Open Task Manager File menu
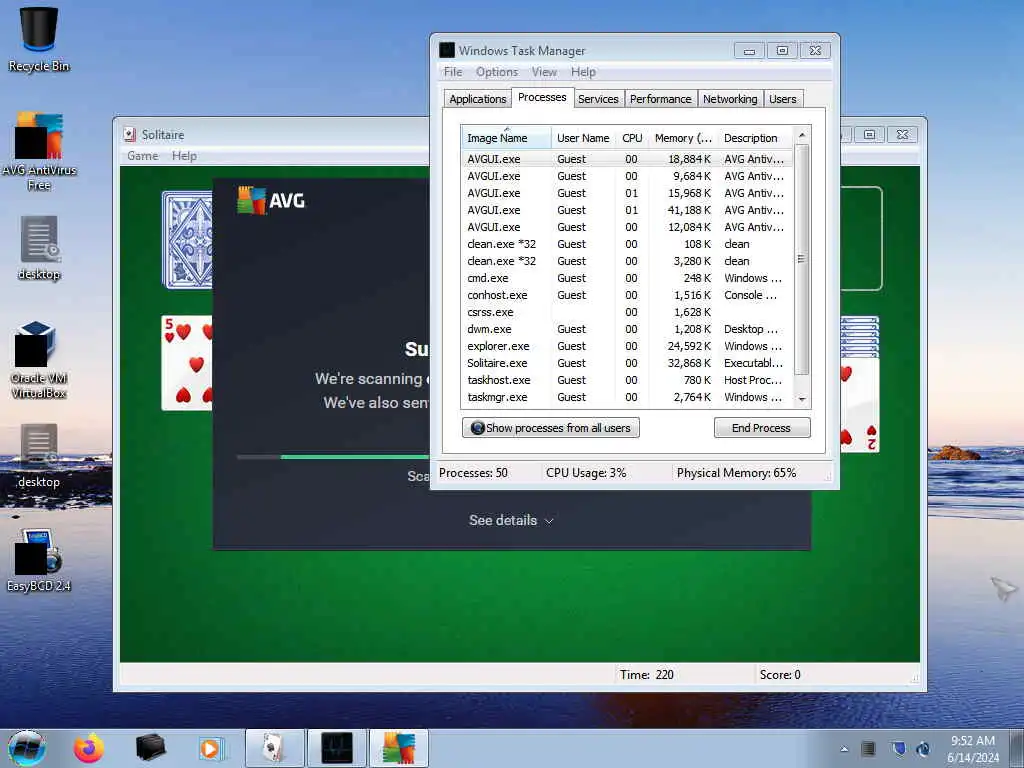 [453, 72]
